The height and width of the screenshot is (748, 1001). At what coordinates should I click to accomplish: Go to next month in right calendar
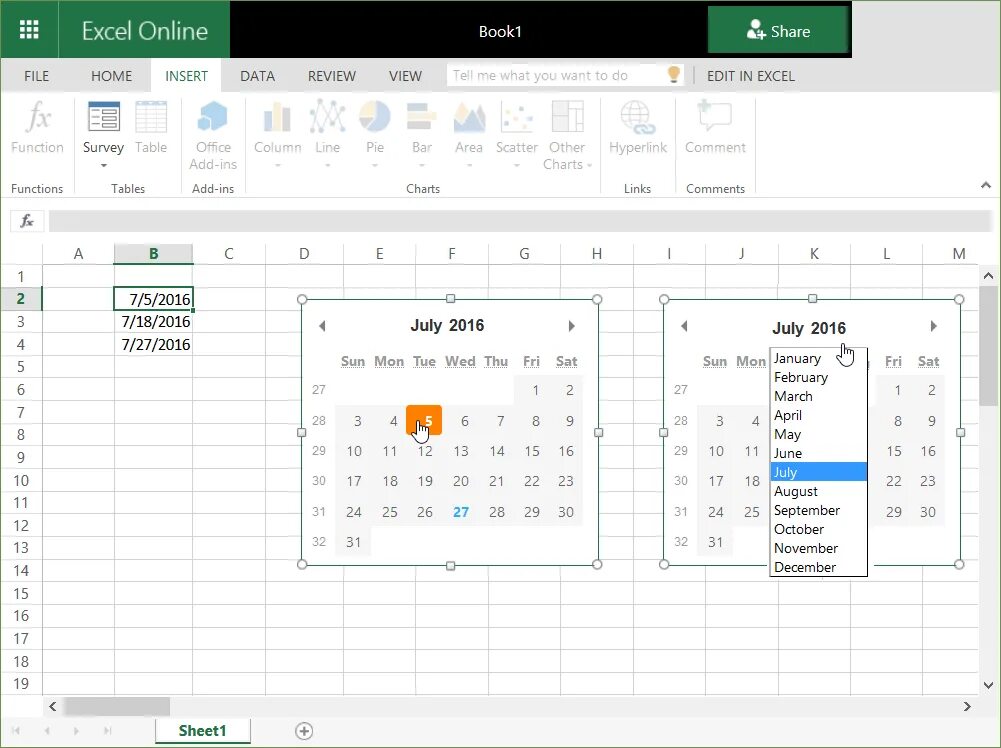(933, 326)
